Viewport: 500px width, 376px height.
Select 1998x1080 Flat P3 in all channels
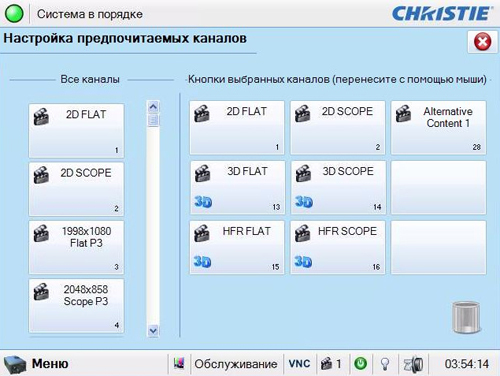click(76, 247)
